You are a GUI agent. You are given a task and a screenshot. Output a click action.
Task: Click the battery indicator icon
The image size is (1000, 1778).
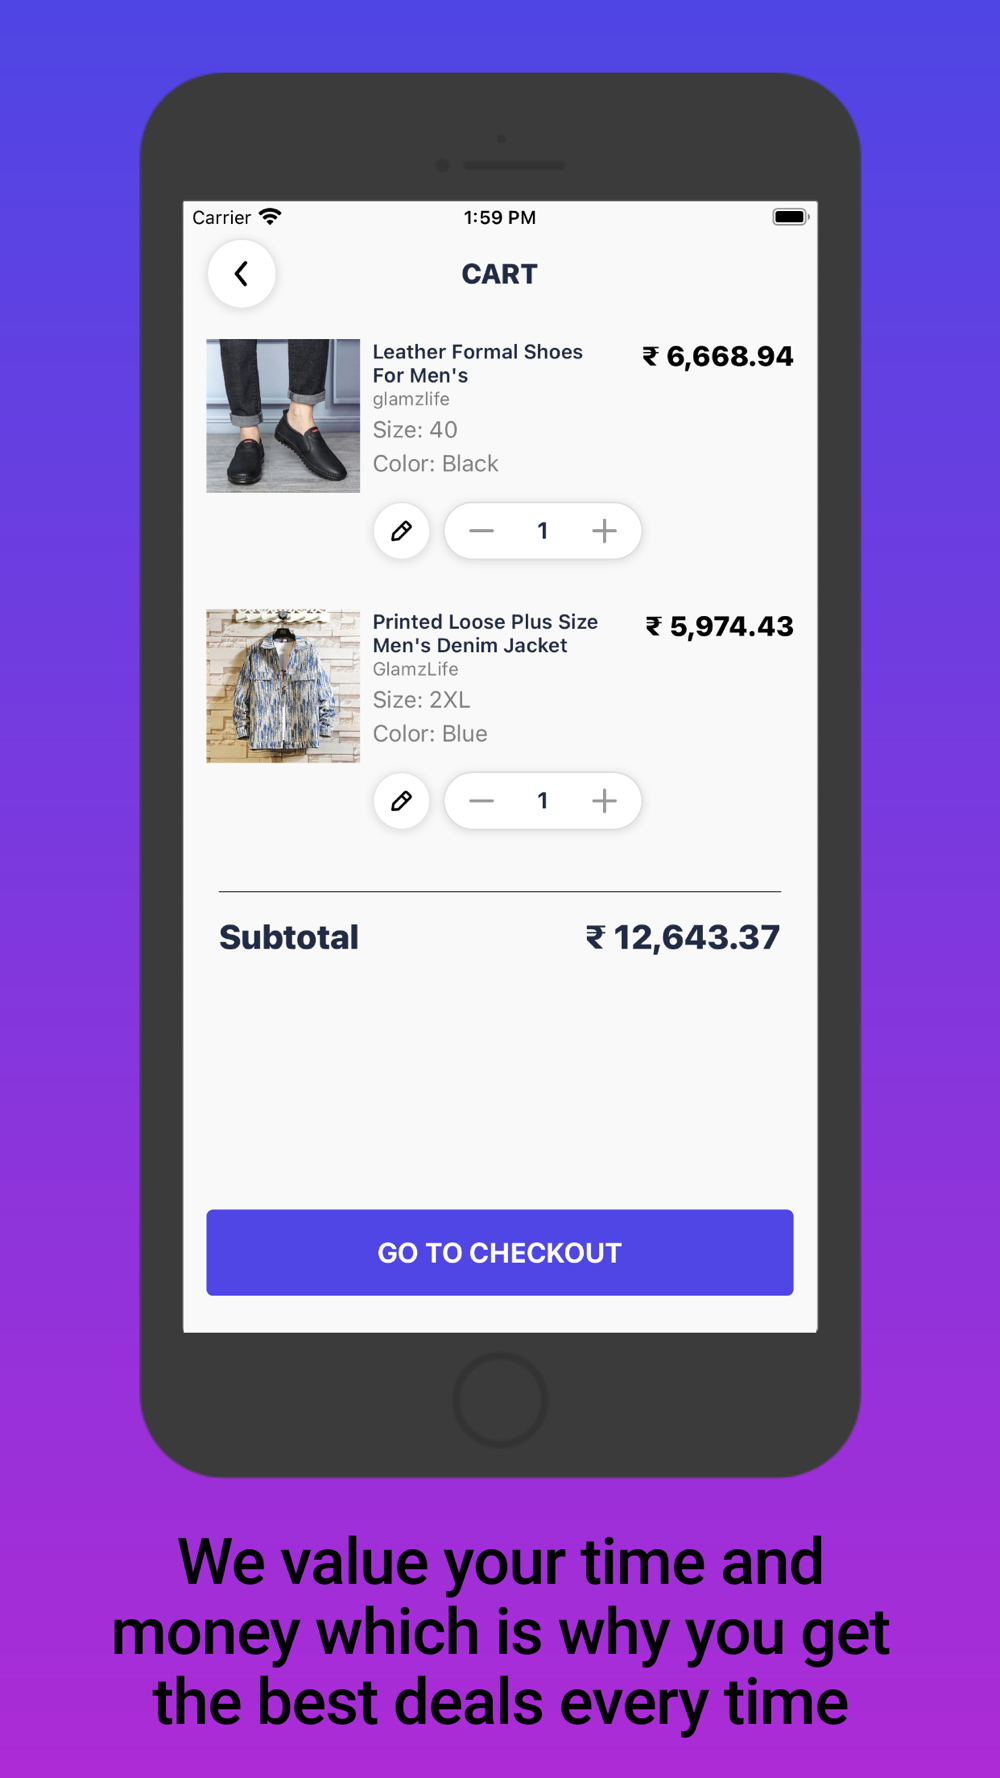point(790,216)
